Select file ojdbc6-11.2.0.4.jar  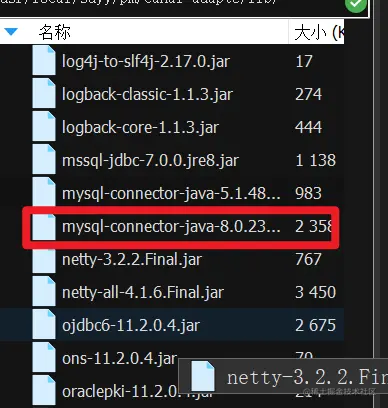(131, 325)
